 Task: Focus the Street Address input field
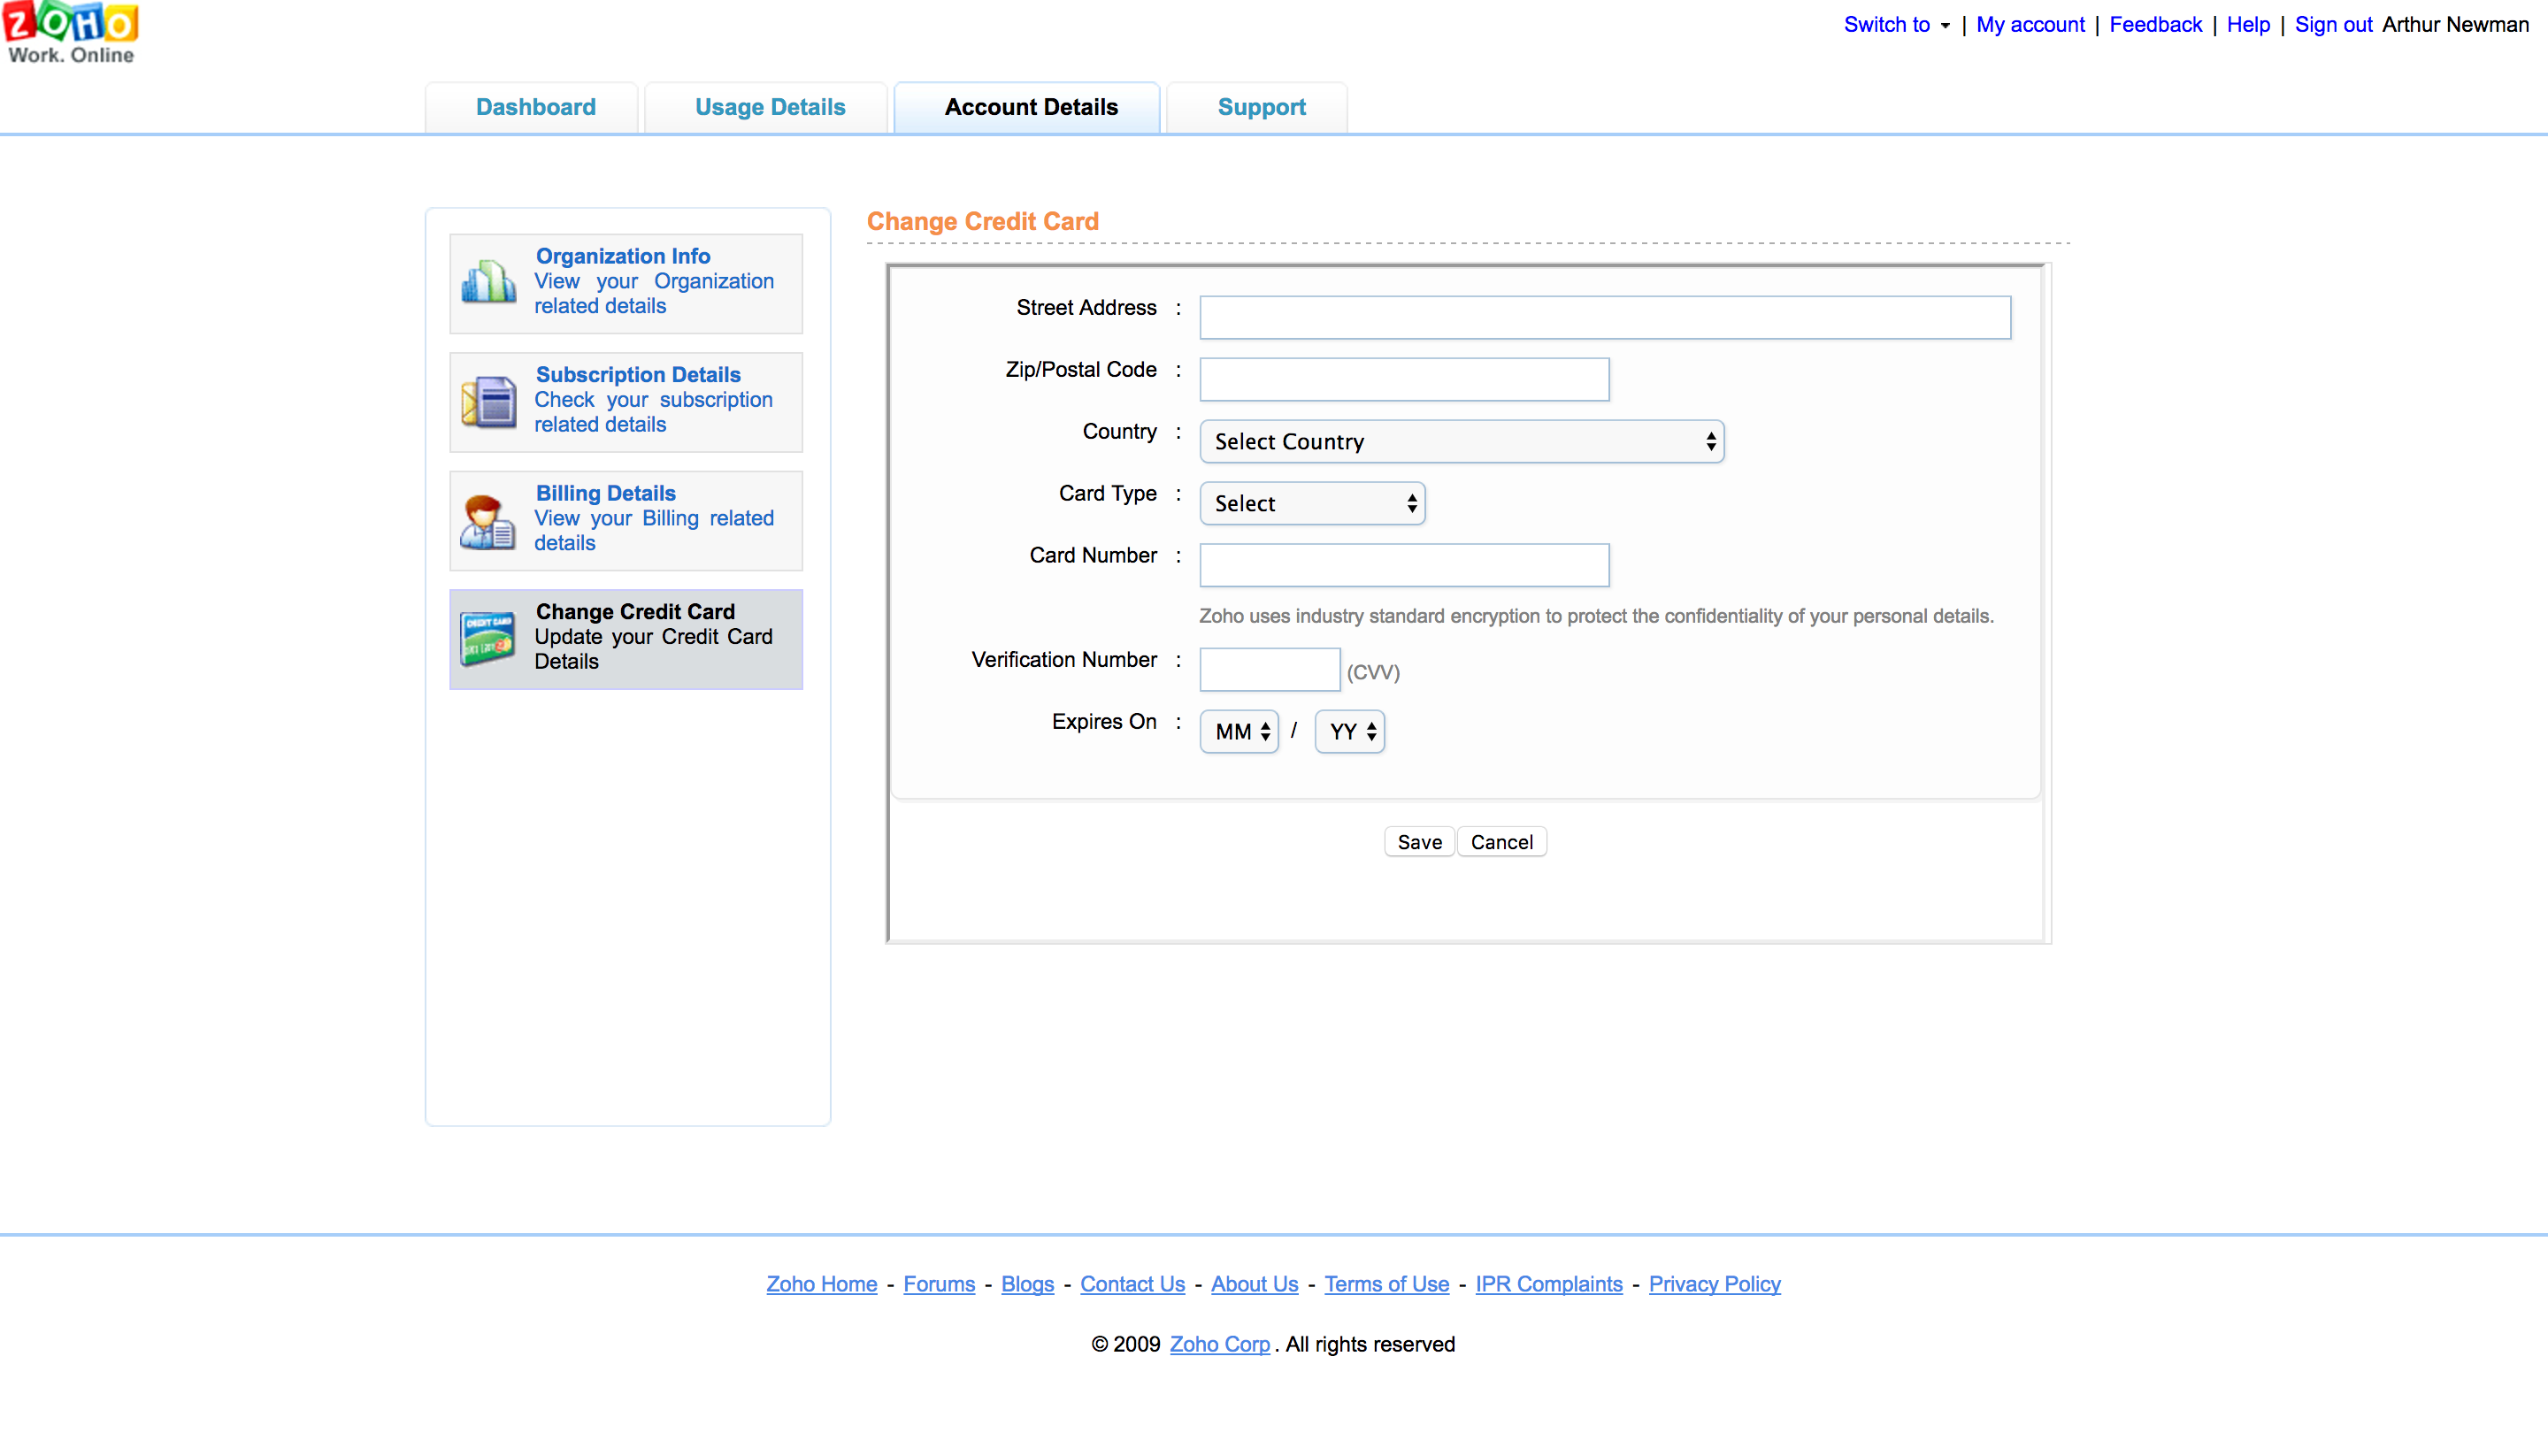[x=1604, y=317]
